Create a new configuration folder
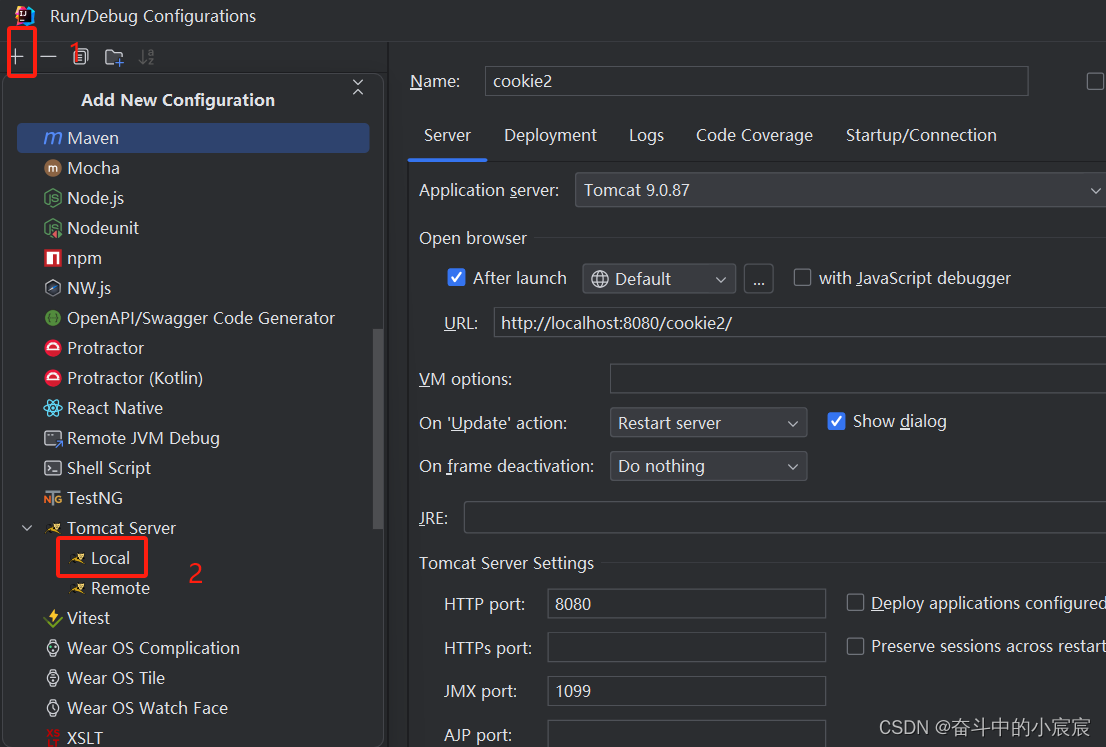Screen dimensions: 1106x747 coord(113,57)
